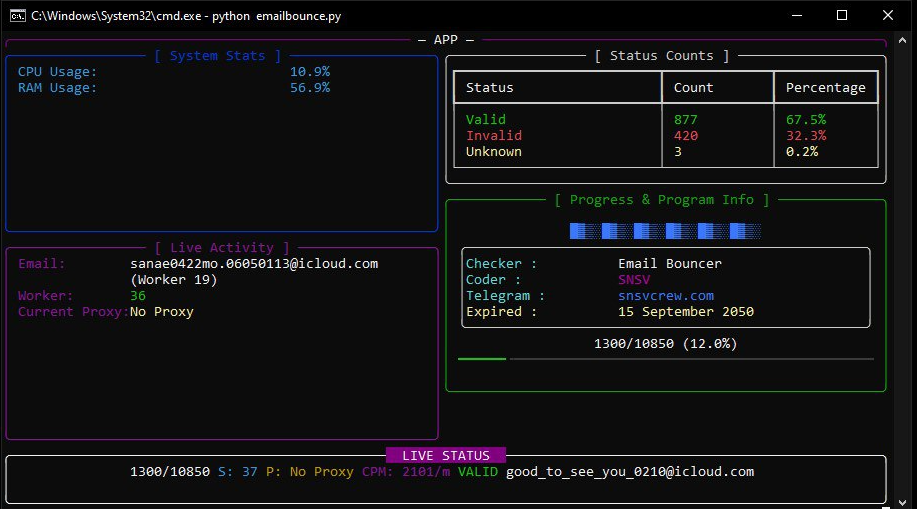Viewport: 917px width, 509px height.
Task: Click the good_to_see_you_0210 email in Live Status
Action: coord(630,472)
